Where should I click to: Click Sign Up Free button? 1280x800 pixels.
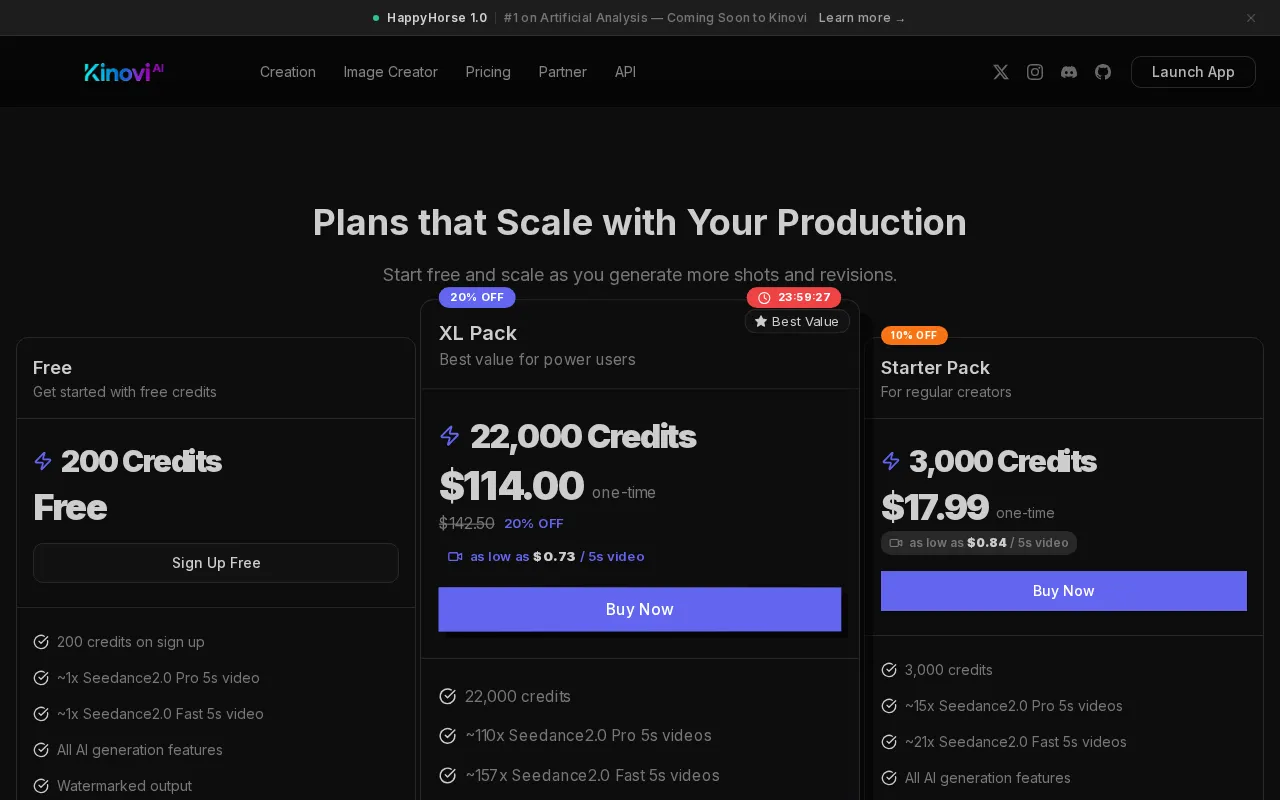click(x=216, y=563)
